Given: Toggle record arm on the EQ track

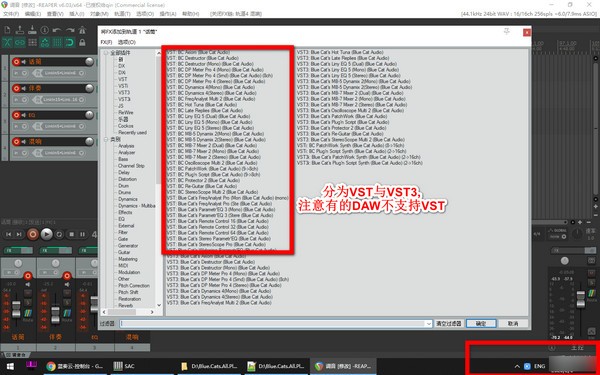Looking at the screenshot, I should point(16,115).
